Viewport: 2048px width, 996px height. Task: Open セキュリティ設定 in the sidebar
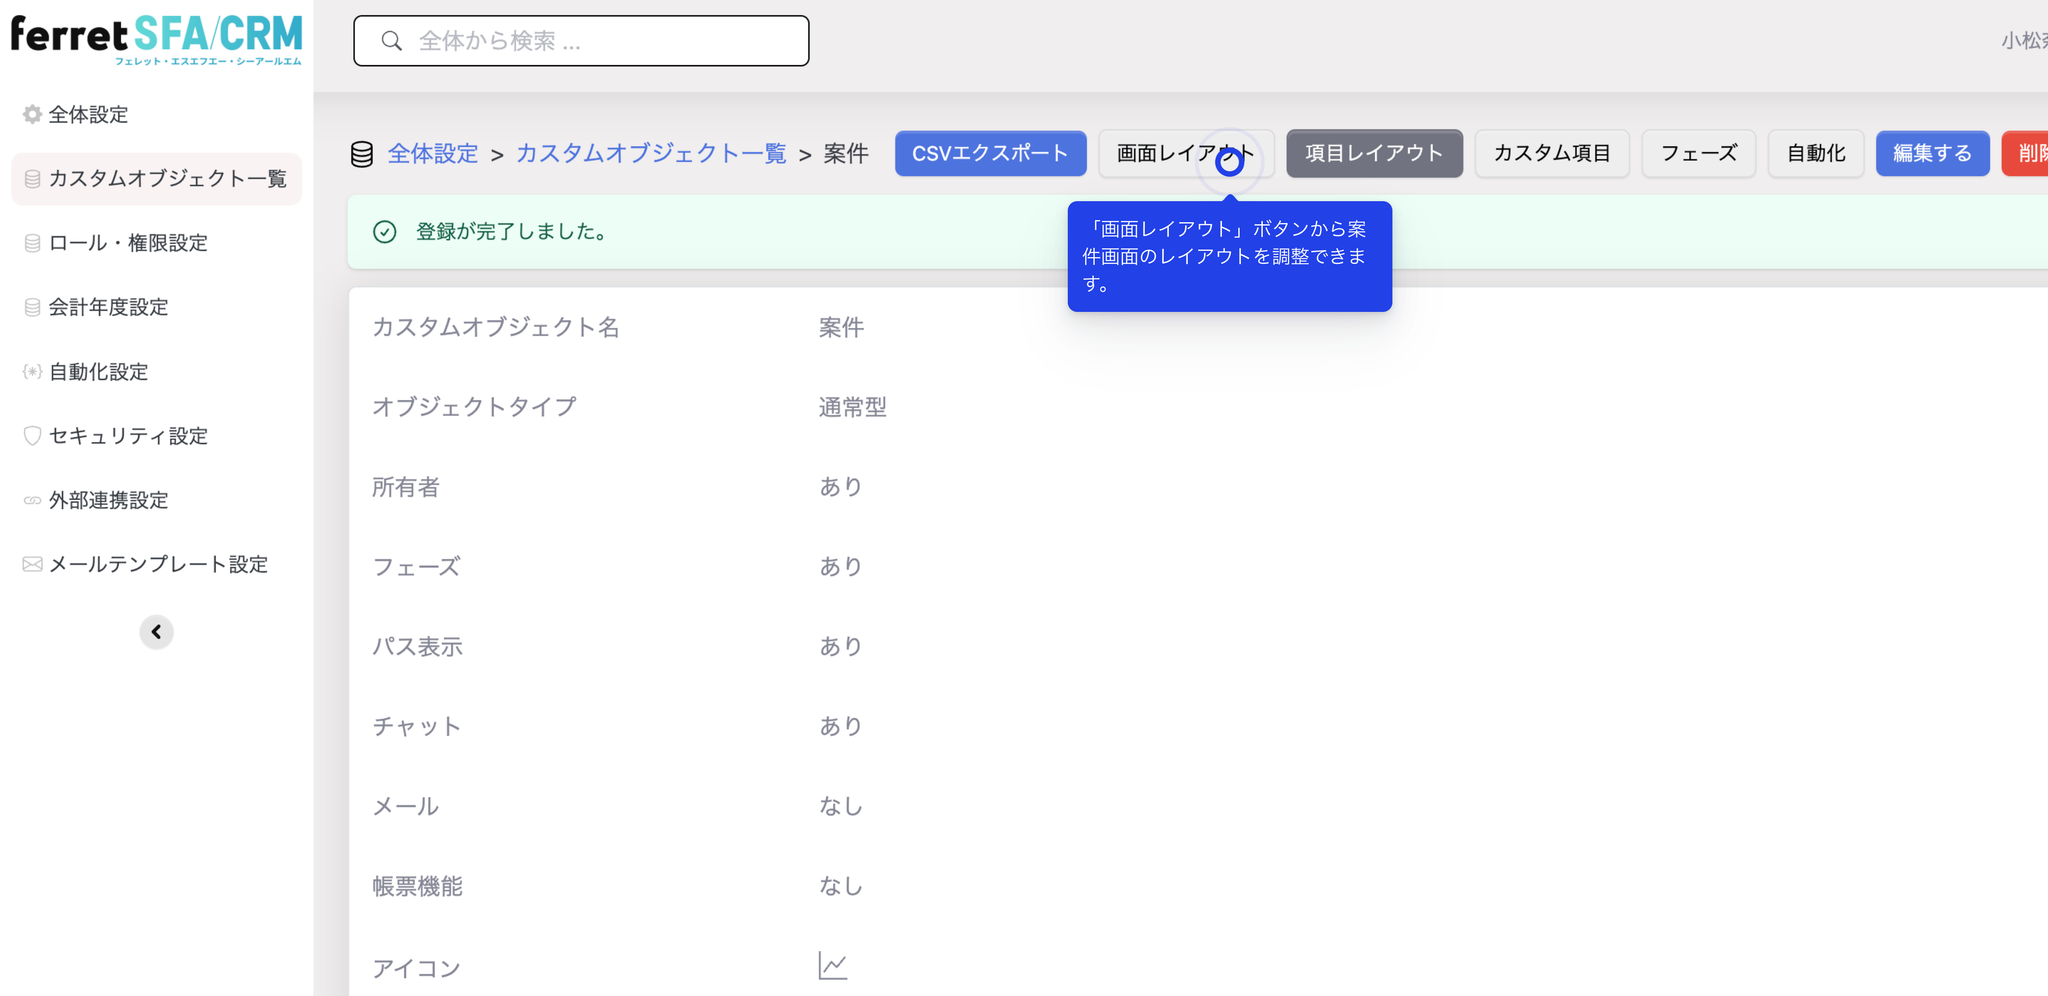click(x=156, y=436)
